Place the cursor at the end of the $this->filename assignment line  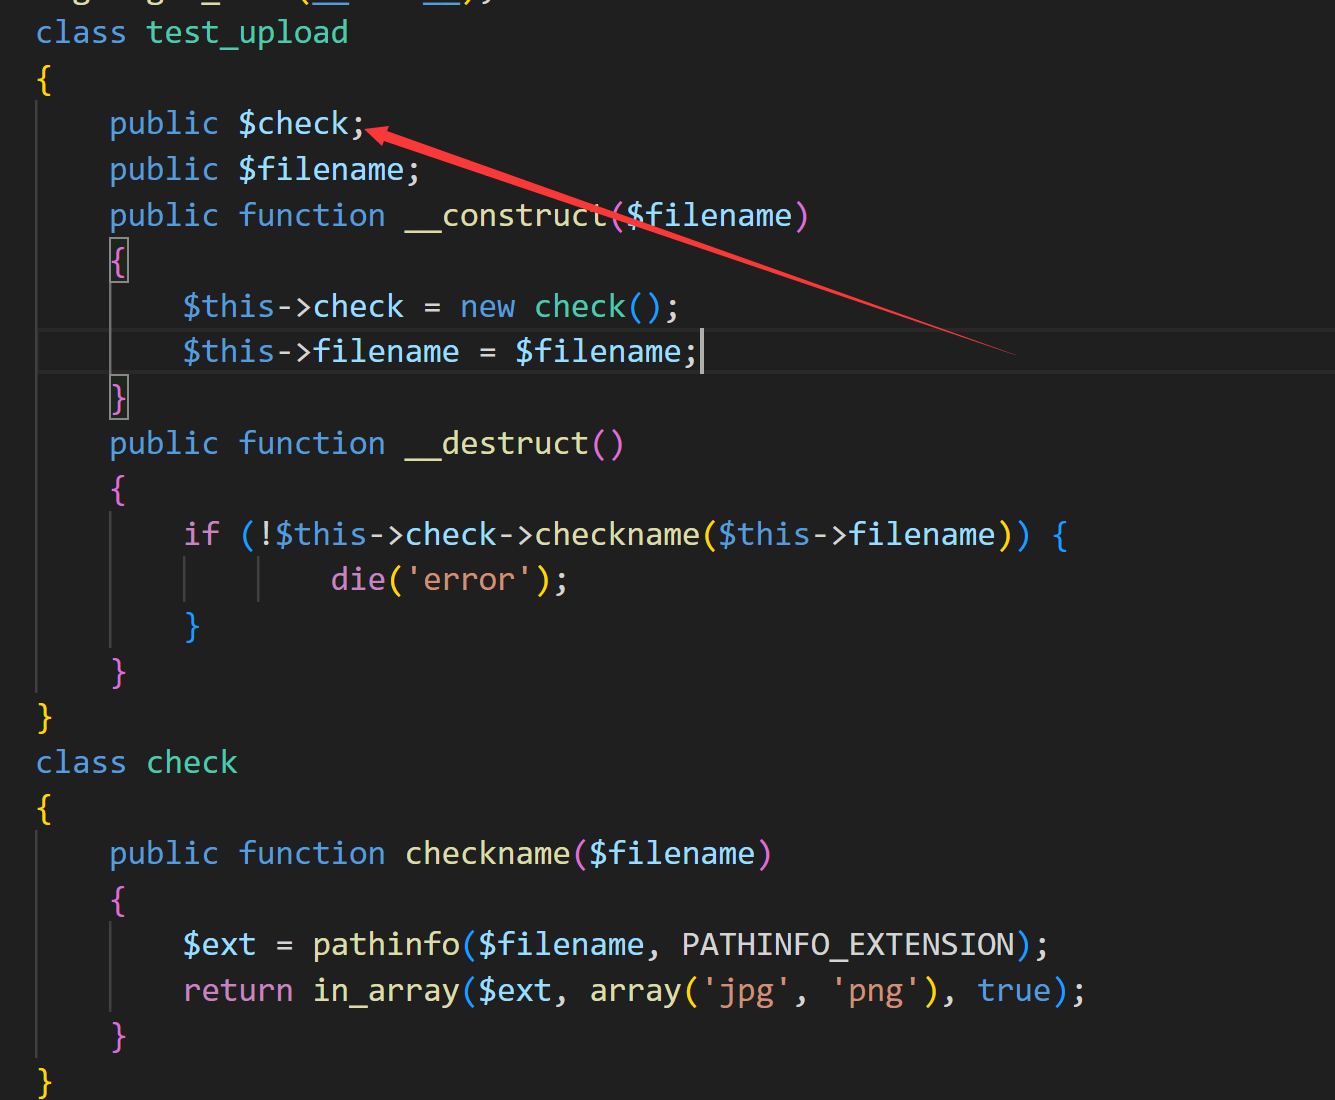coord(698,352)
